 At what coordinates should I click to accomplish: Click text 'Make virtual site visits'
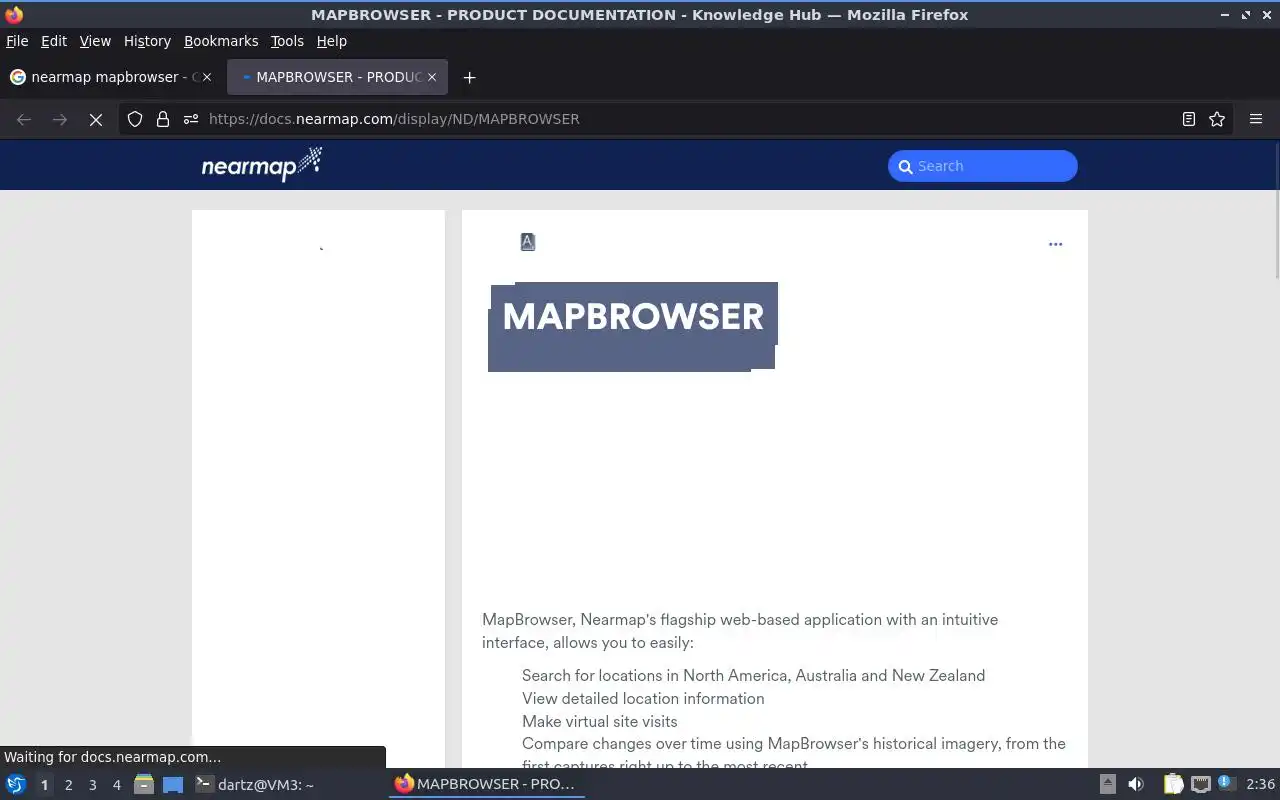tap(600, 721)
